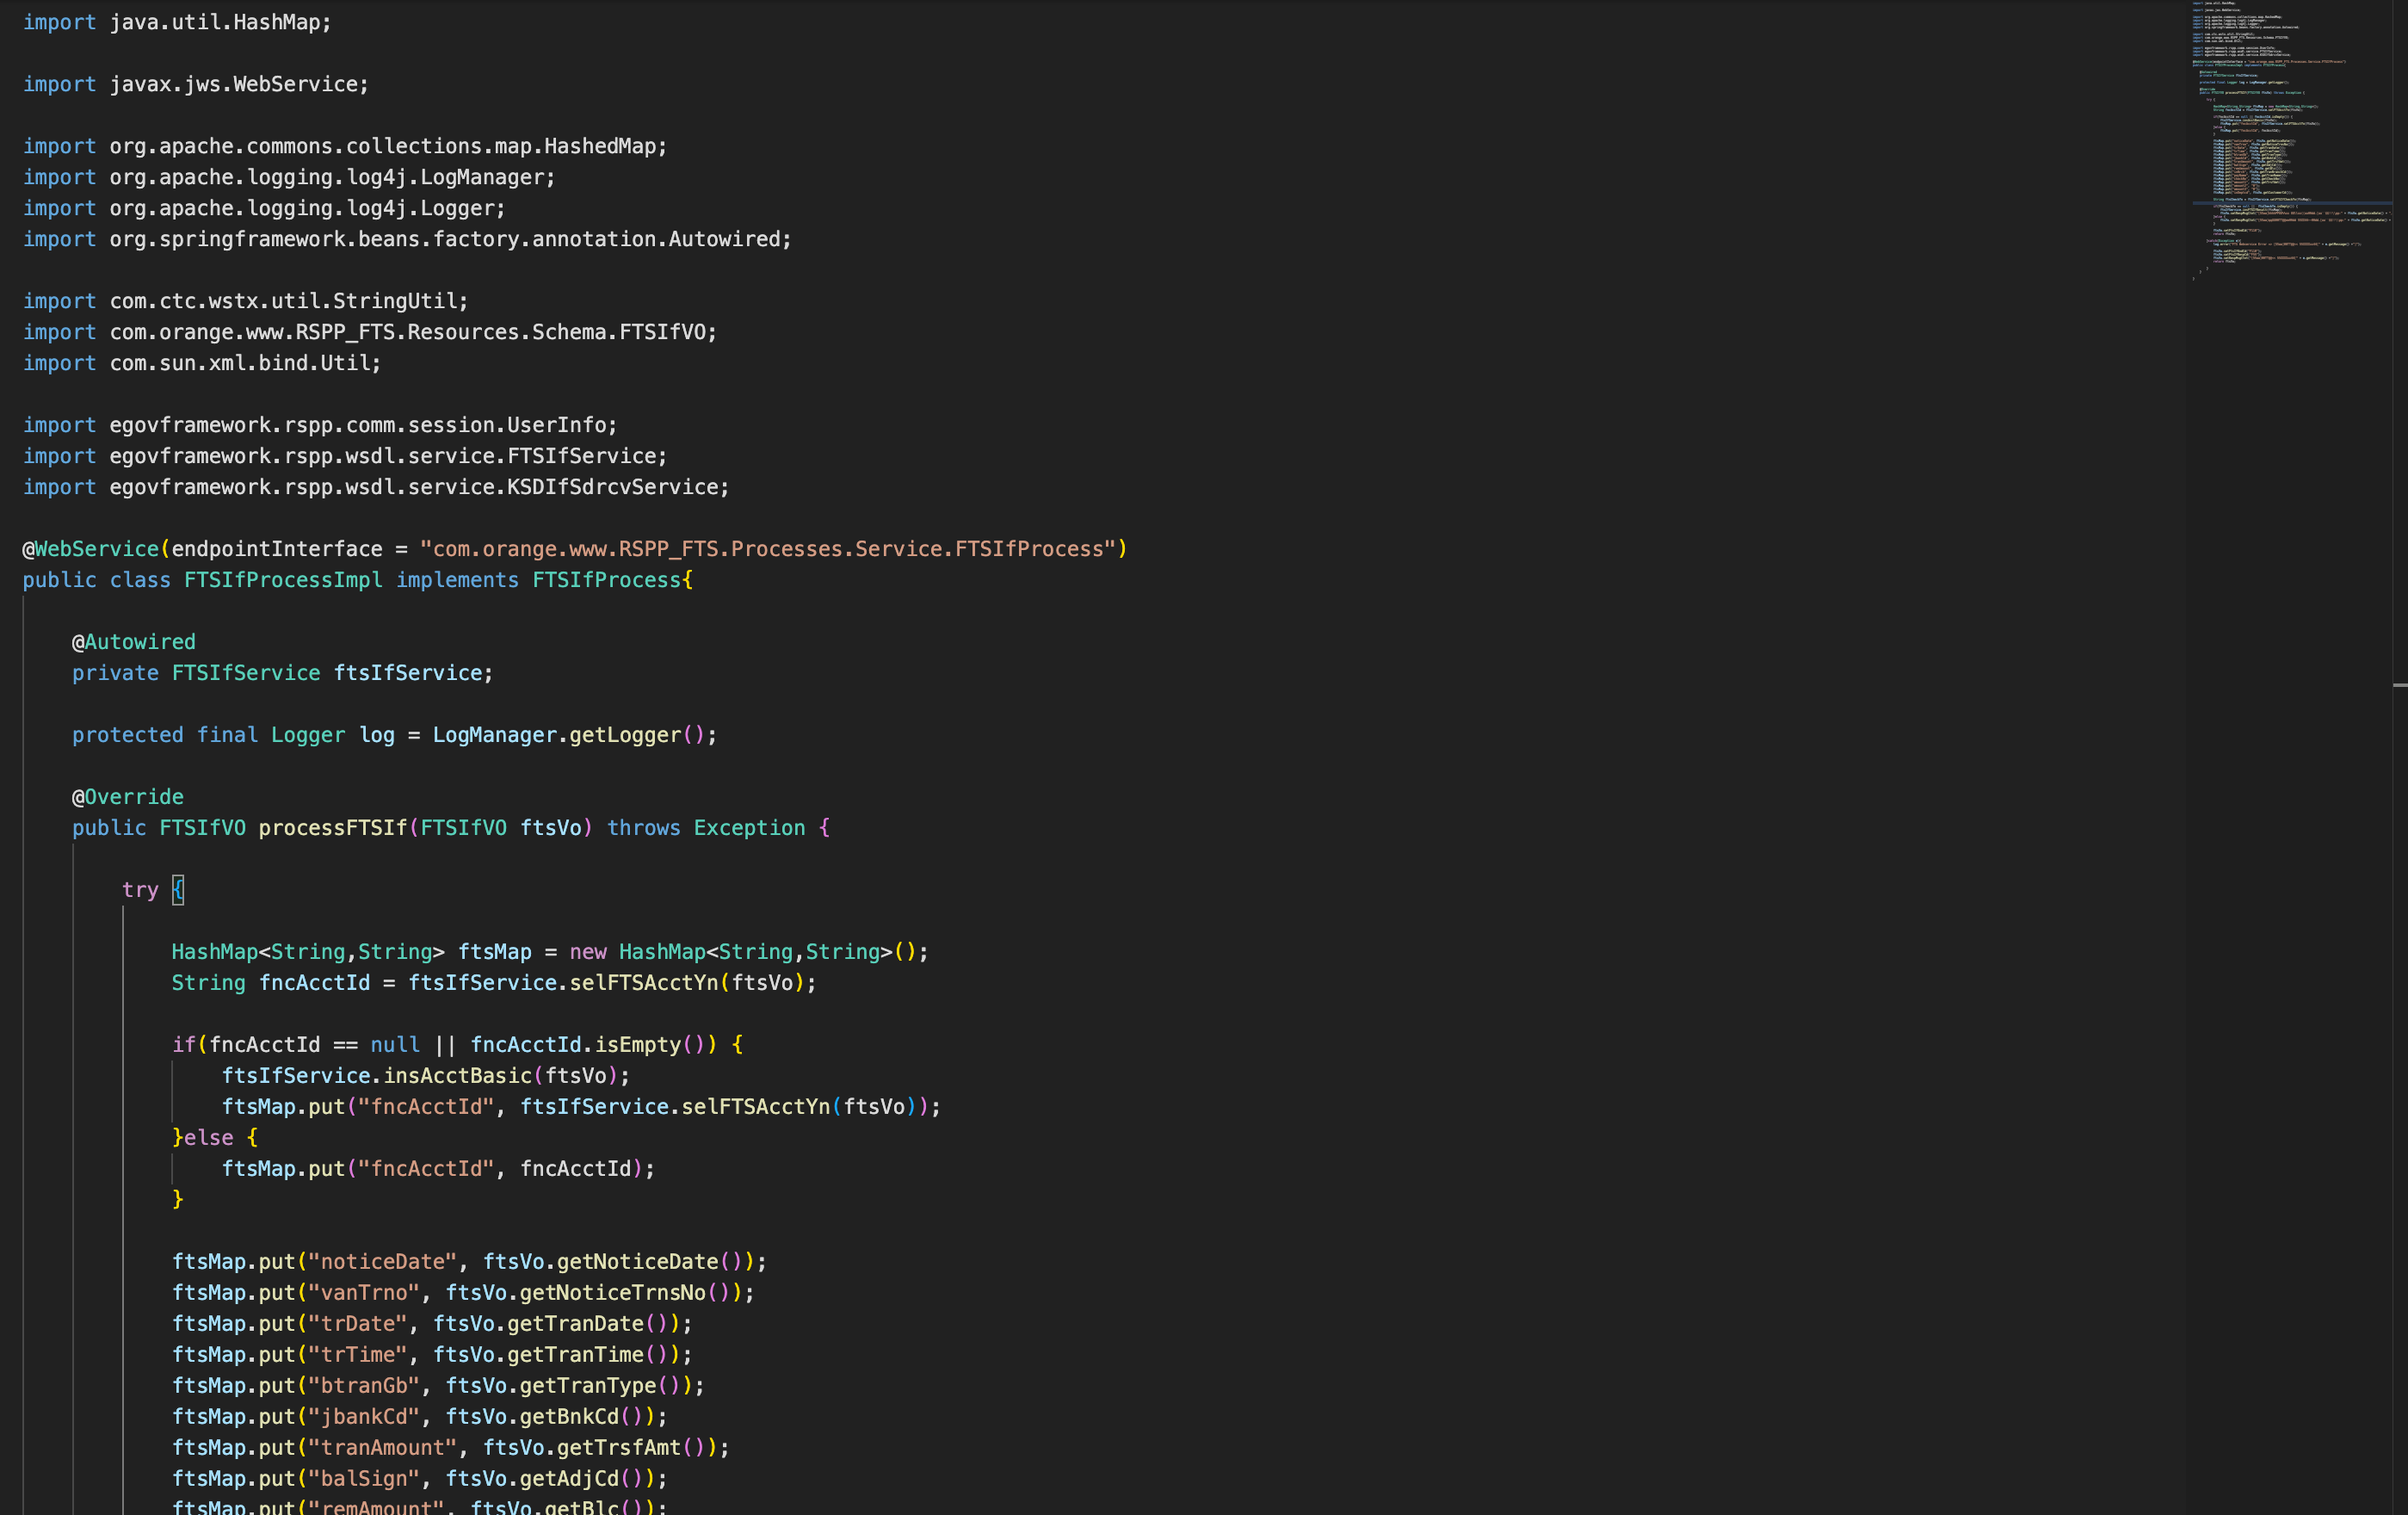2408x1515 pixels.
Task: Click 'throws Exception' in method signature
Action: (x=706, y=828)
